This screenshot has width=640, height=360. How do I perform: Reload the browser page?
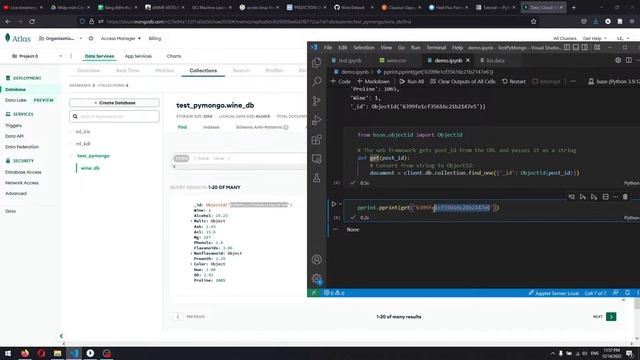pyautogui.click(x=32, y=22)
